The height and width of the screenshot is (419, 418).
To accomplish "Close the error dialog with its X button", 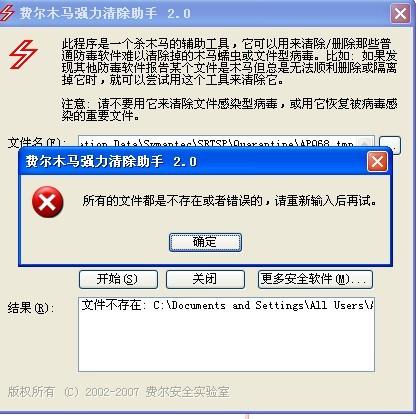I will 377,162.
